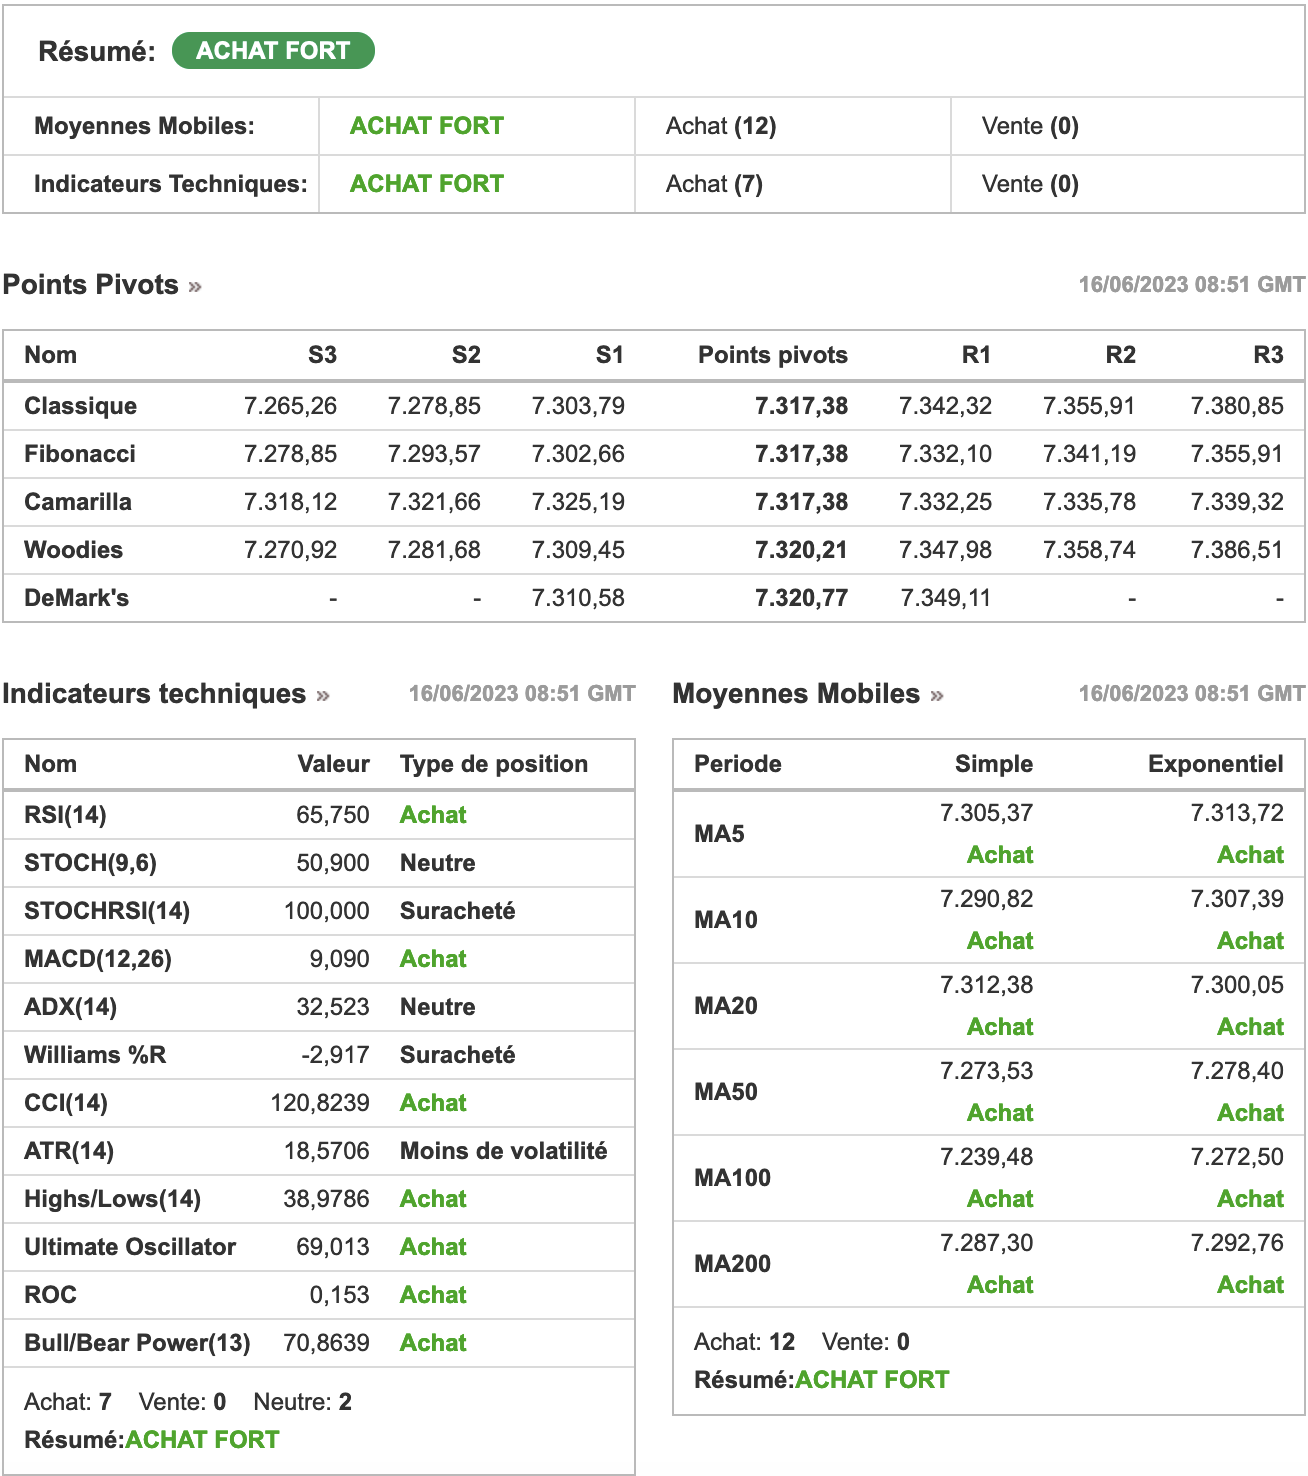The image size is (1308, 1476).
Task: Click the Camarilla row name
Action: [78, 502]
